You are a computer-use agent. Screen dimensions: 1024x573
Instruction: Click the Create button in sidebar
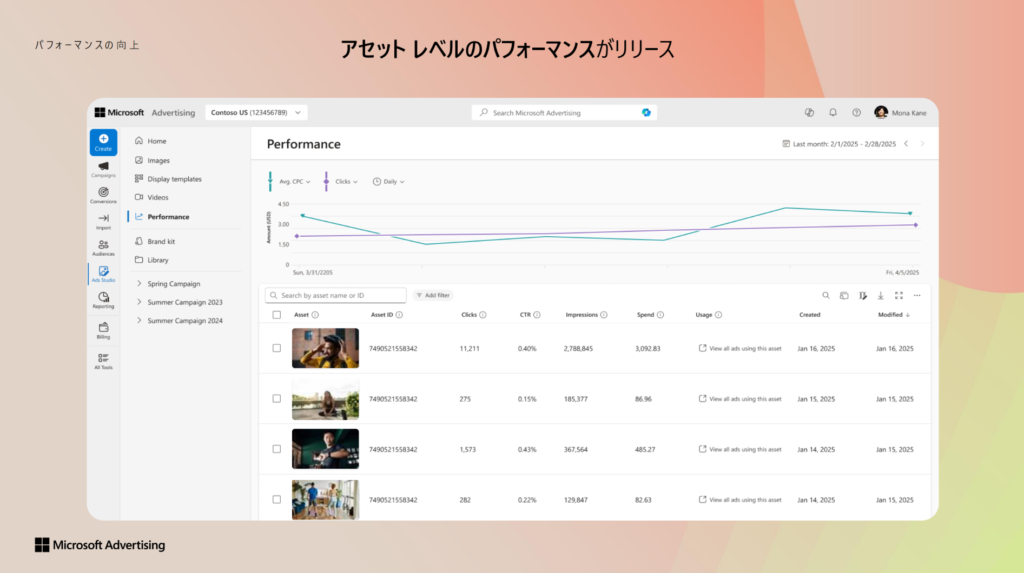coord(103,142)
